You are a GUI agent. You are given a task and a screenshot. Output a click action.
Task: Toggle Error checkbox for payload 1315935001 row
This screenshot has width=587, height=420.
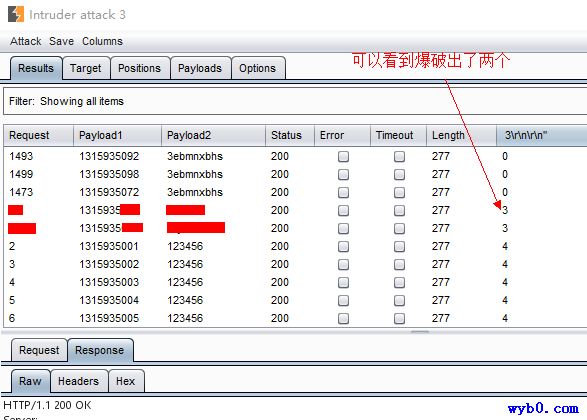click(x=343, y=246)
